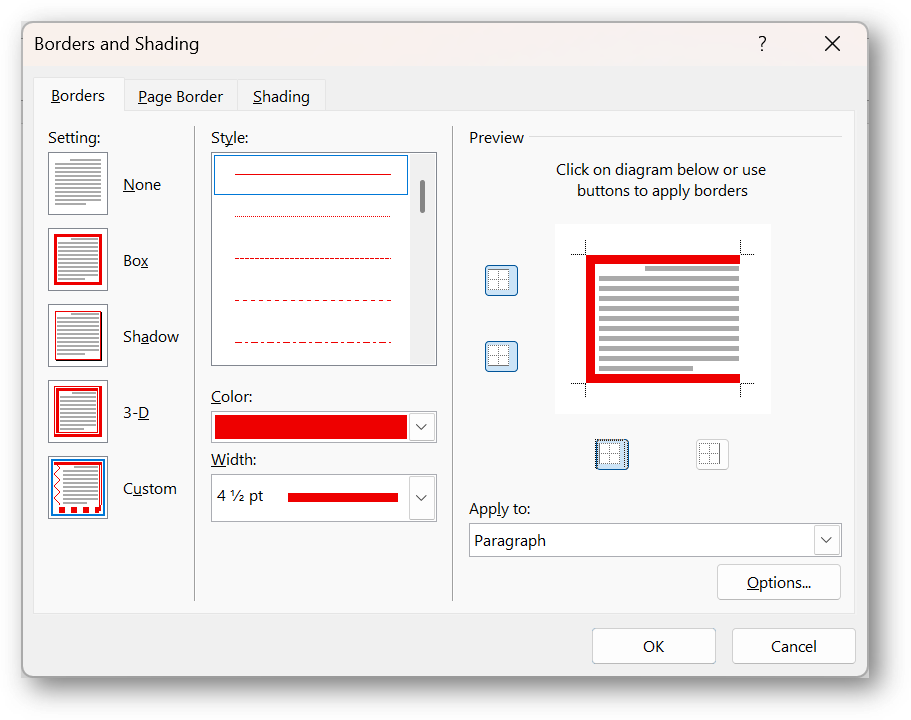
Task: Toggle the top border button beside the preview
Action: pos(501,280)
